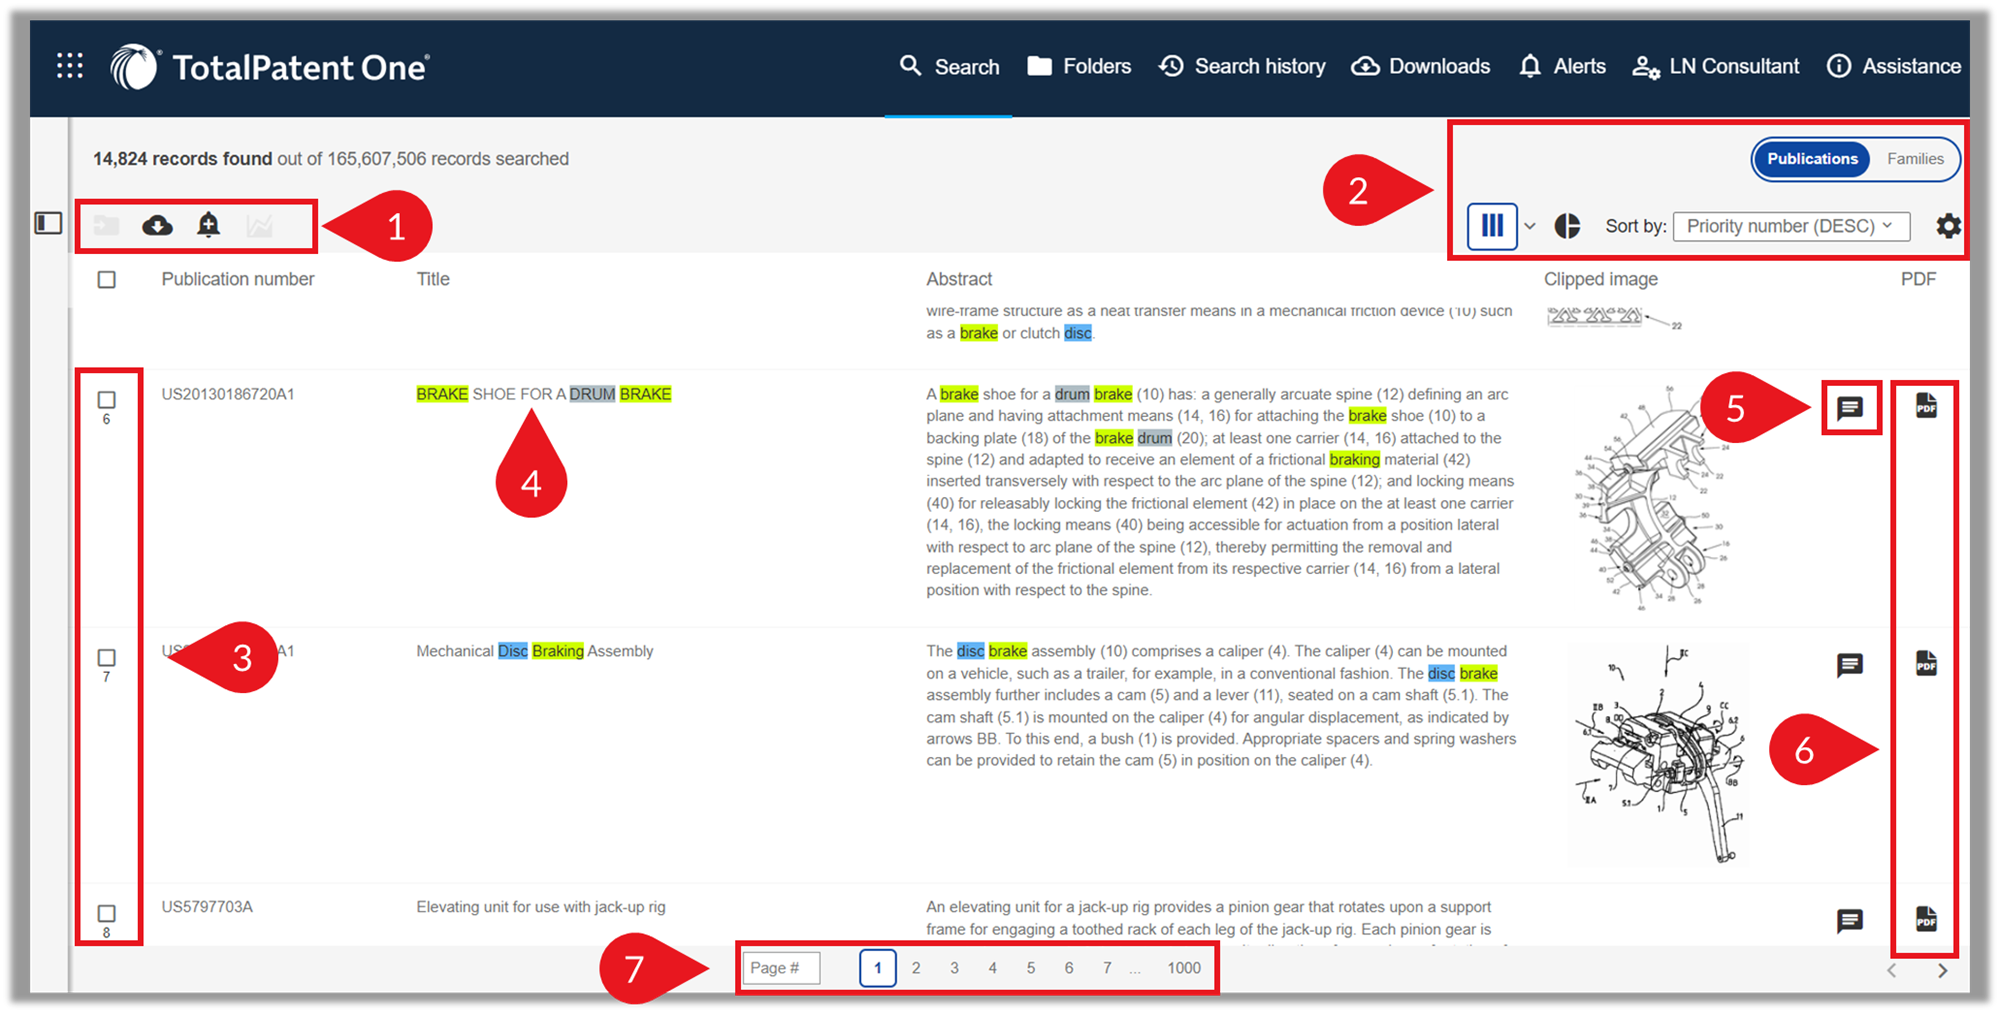The width and height of the screenshot is (2000, 1013).
Task: Go to page 1000 of results
Action: coord(1183,967)
